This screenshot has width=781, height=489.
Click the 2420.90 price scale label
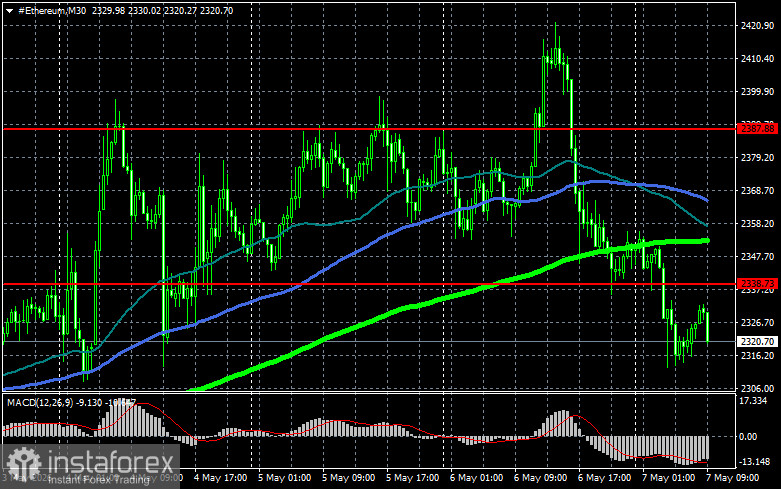pos(757,25)
